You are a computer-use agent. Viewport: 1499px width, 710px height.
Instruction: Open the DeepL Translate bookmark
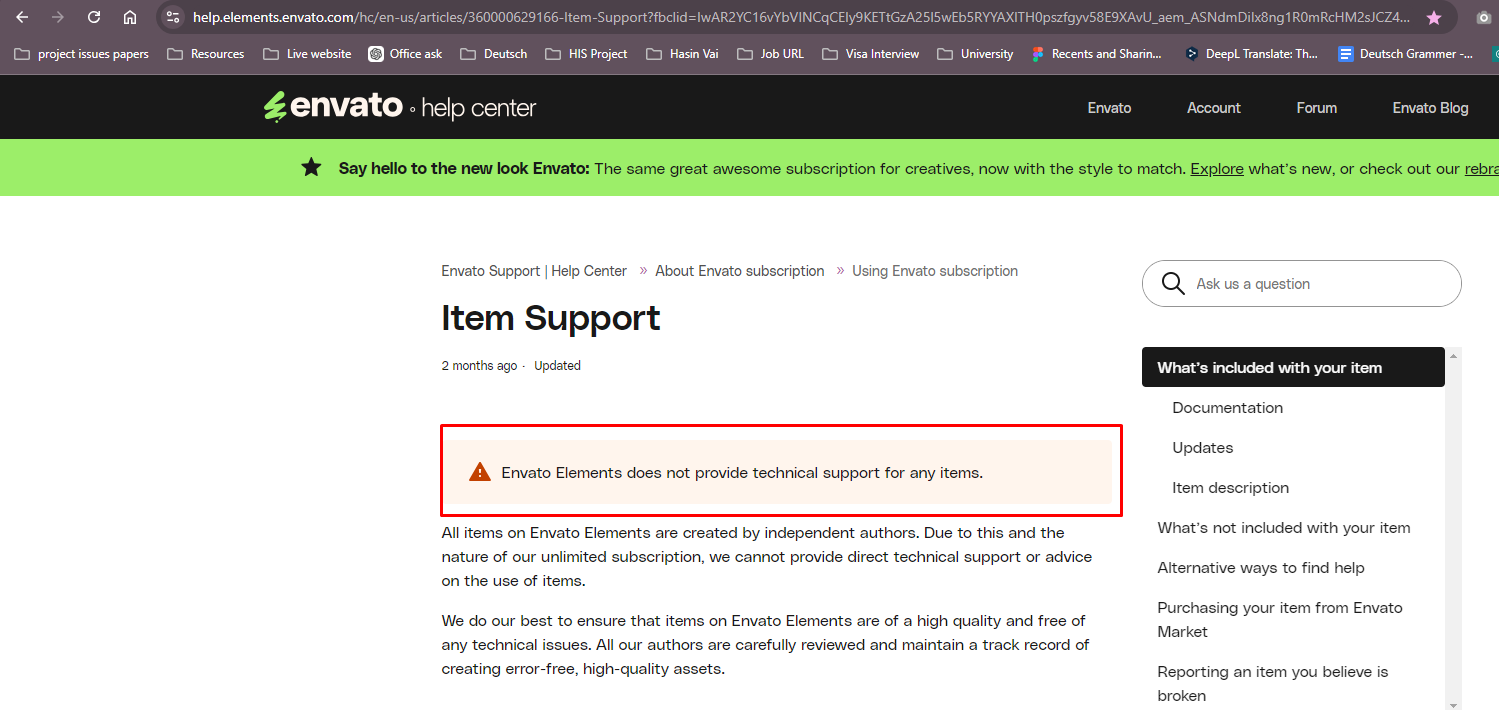(1252, 54)
